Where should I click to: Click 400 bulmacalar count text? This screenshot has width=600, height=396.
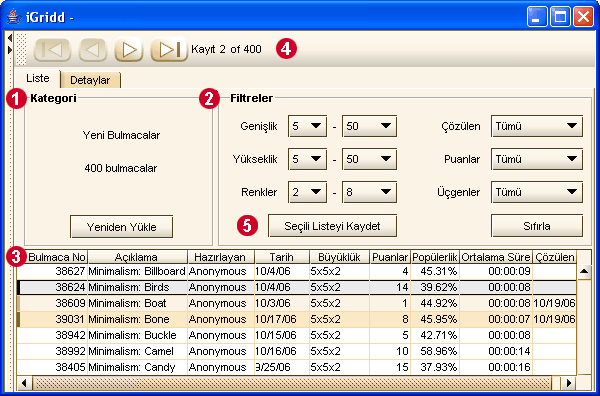point(121,168)
